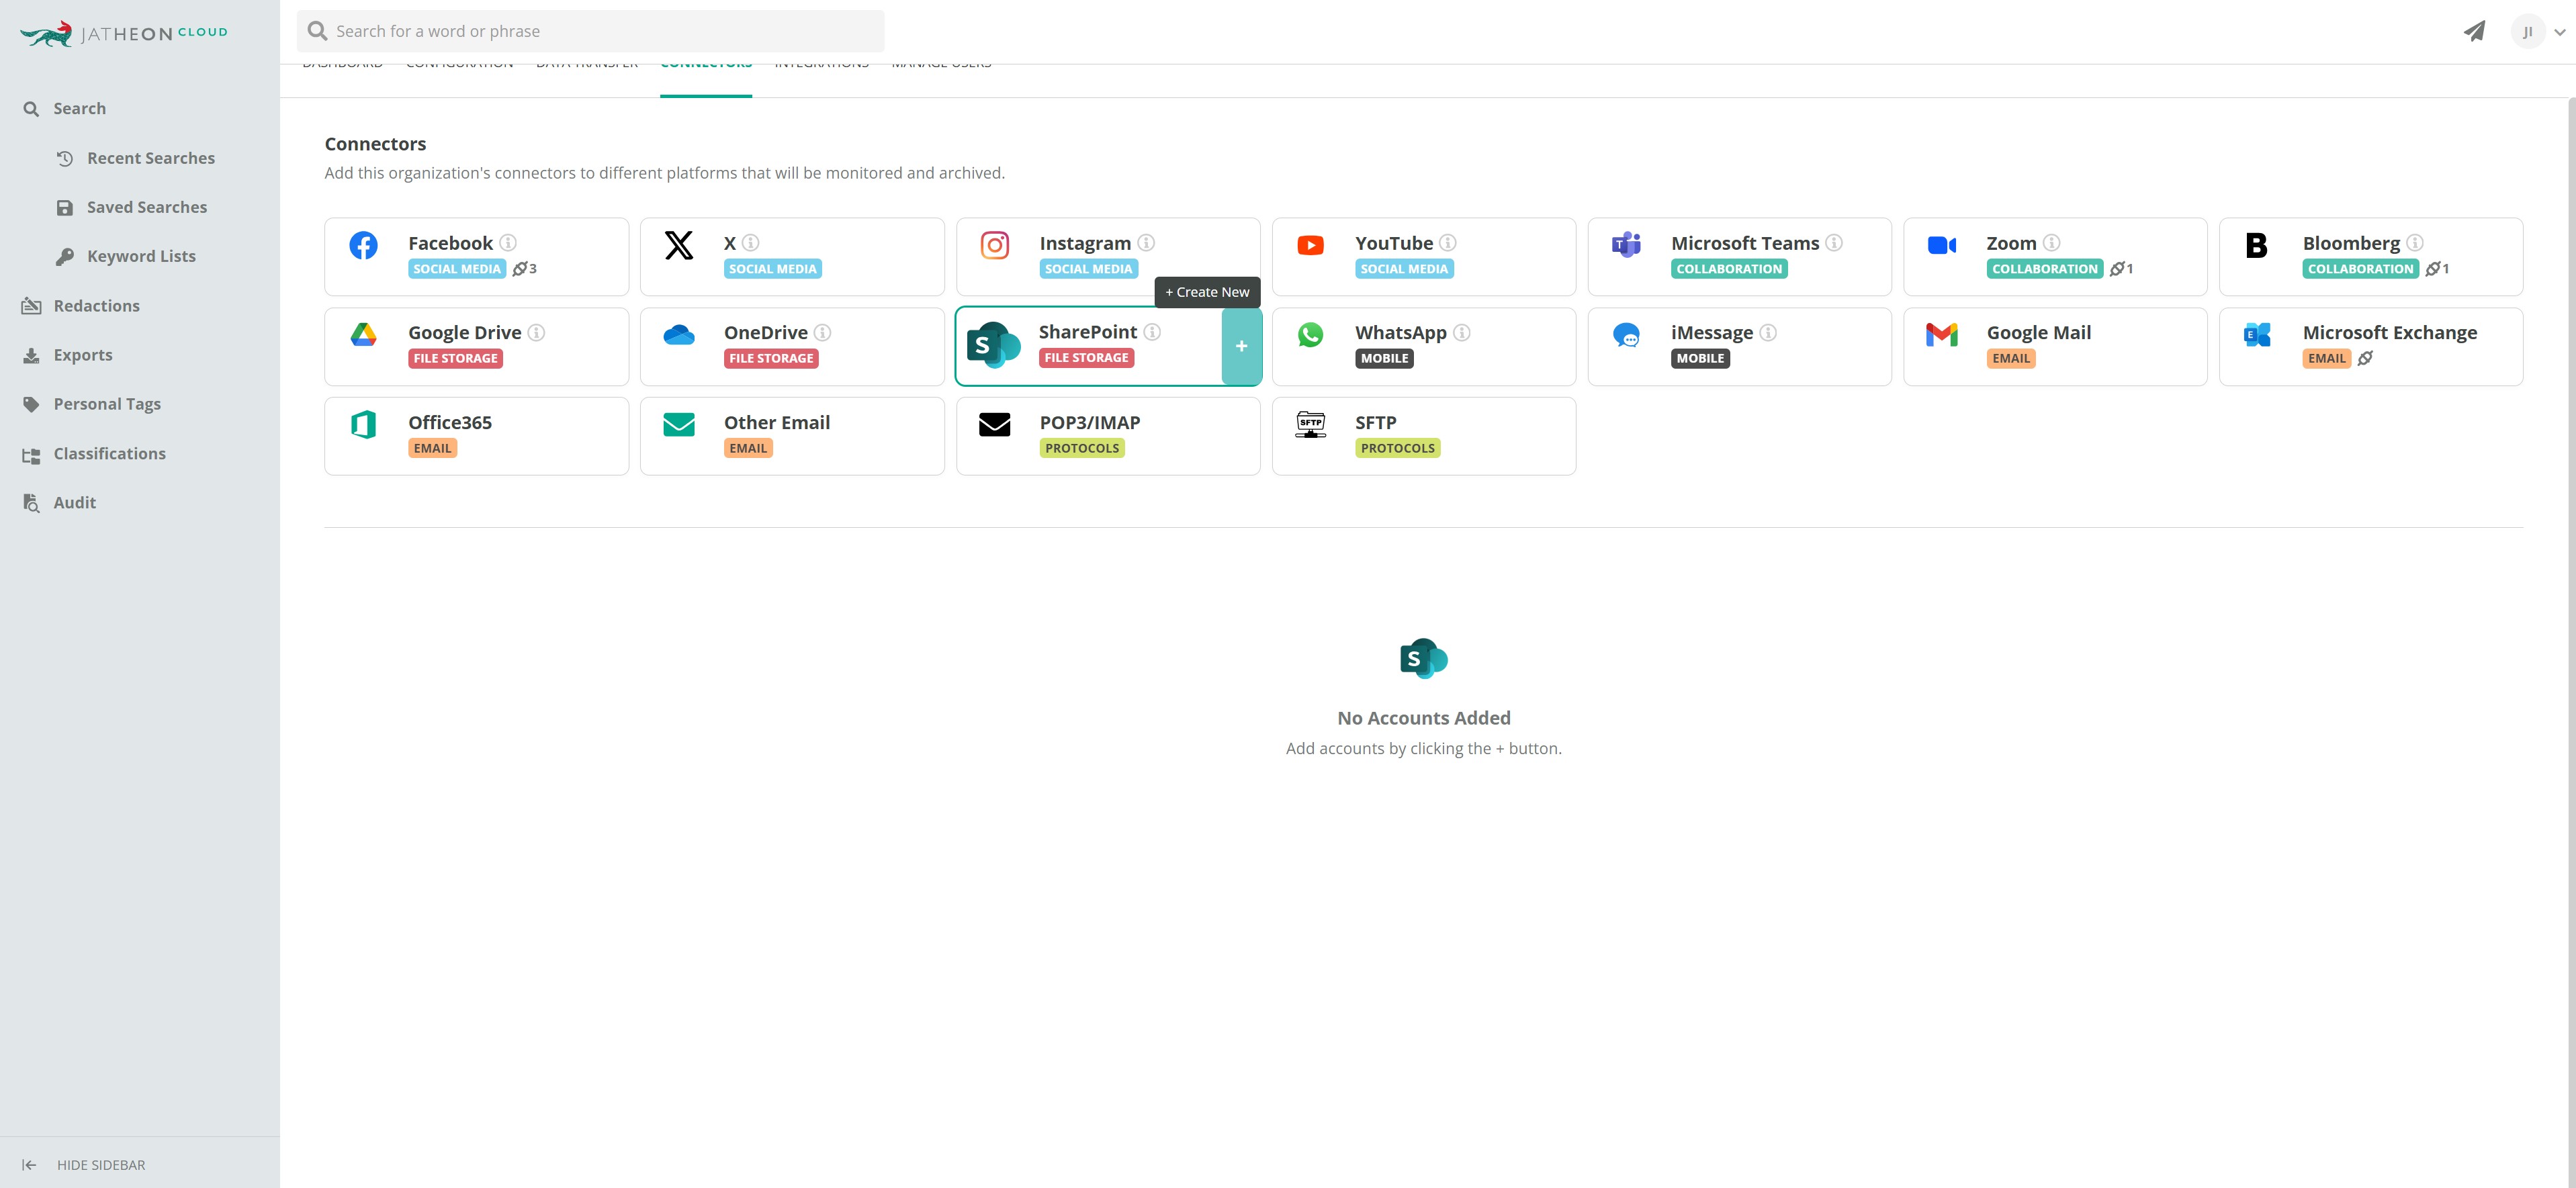This screenshot has width=2576, height=1188.
Task: Click the Other Email envelope icon
Action: [679, 425]
